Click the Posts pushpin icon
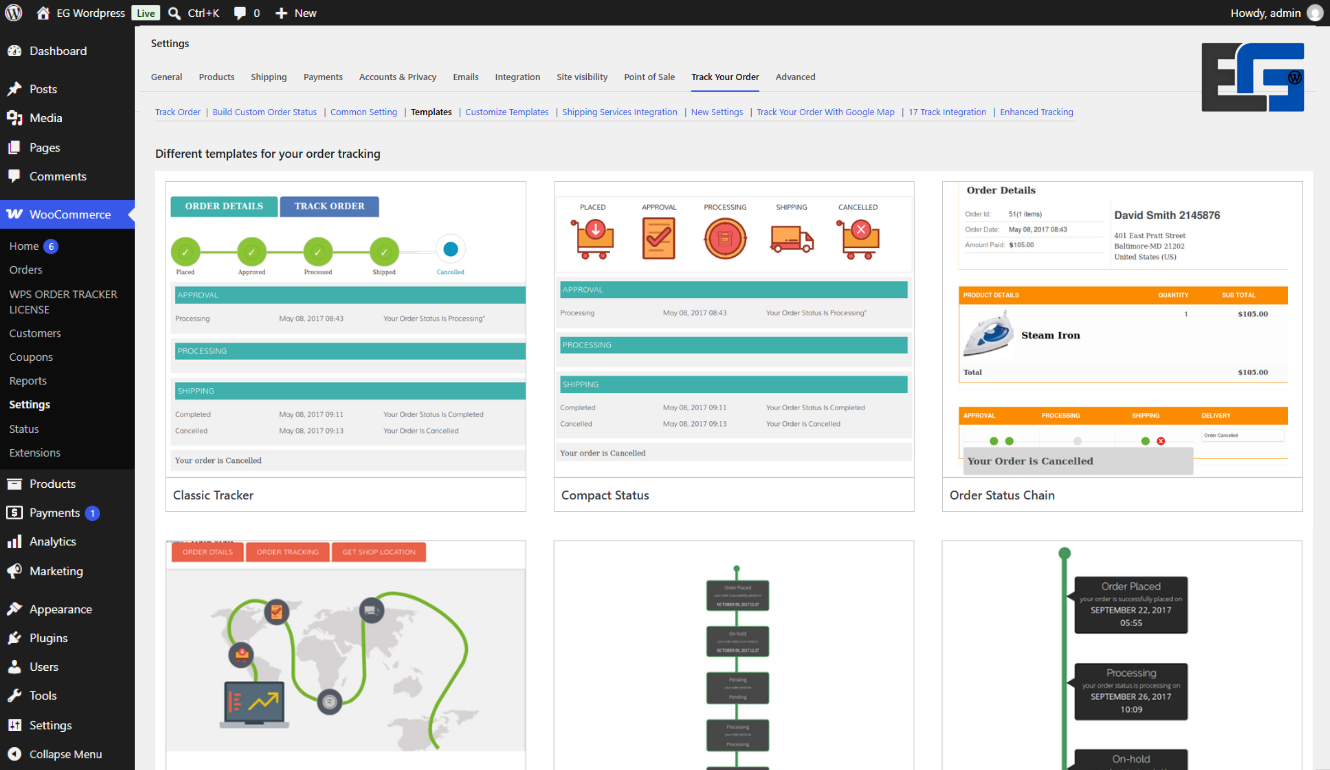1330x770 pixels. 14,89
